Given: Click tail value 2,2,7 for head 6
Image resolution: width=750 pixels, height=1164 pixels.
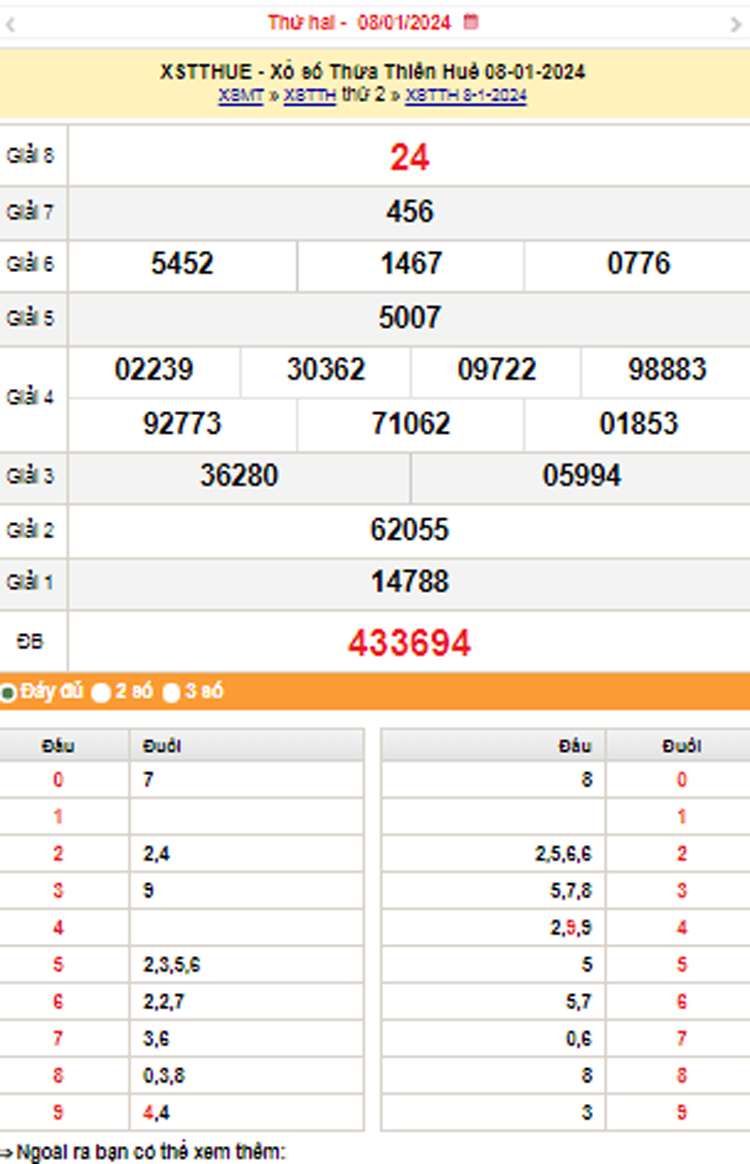Looking at the screenshot, I should tap(163, 1002).
